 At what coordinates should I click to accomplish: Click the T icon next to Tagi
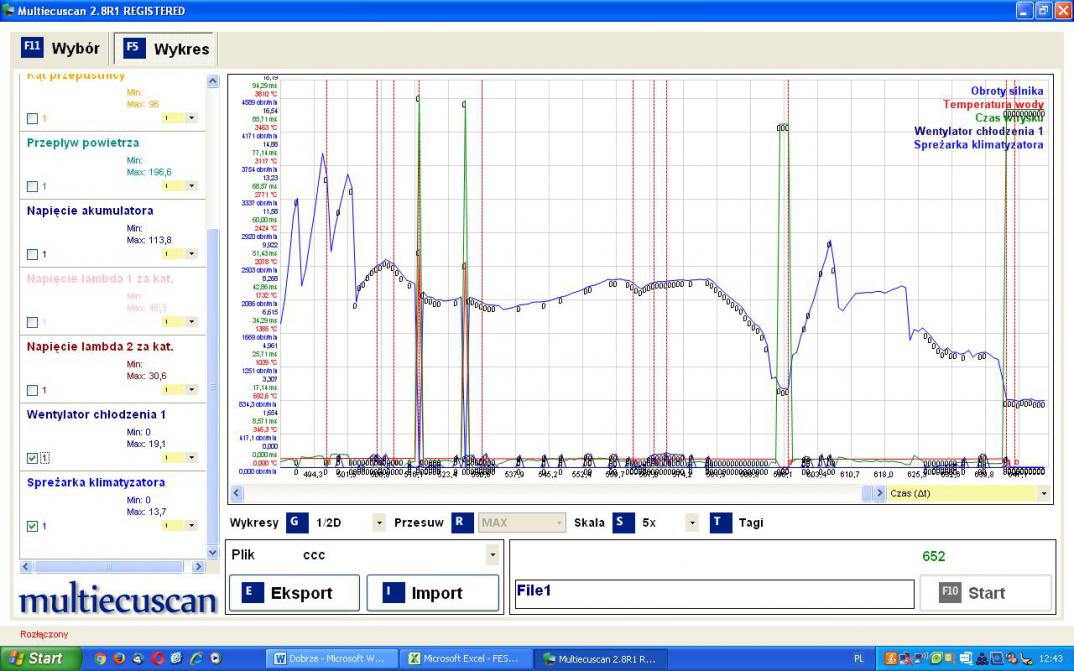[721, 522]
